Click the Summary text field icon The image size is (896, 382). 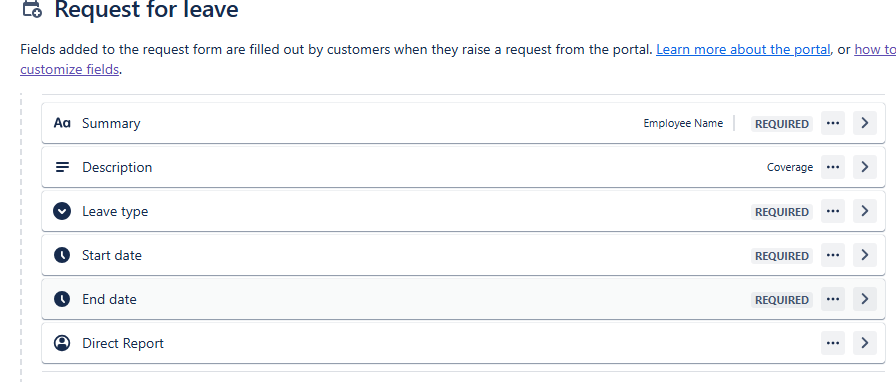pos(62,123)
